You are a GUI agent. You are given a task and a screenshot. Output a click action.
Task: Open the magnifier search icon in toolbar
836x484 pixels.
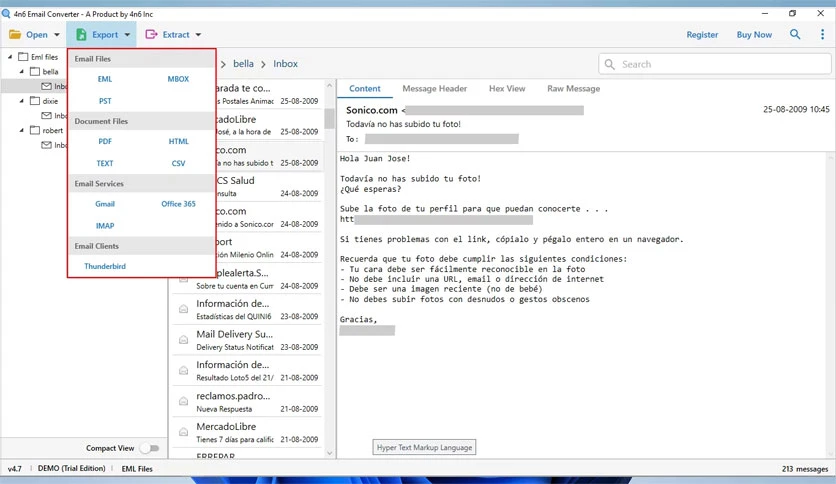[795, 35]
